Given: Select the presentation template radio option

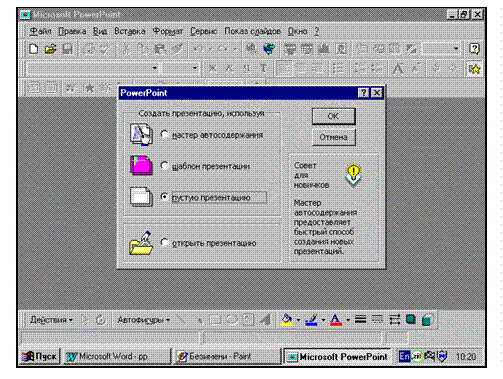Looking at the screenshot, I should pyautogui.click(x=164, y=165).
